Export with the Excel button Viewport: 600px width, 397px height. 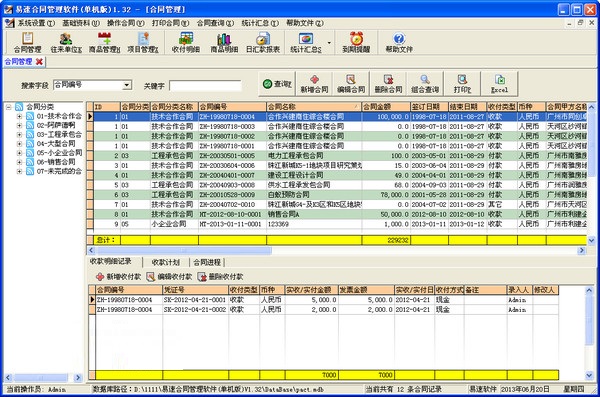499,83
